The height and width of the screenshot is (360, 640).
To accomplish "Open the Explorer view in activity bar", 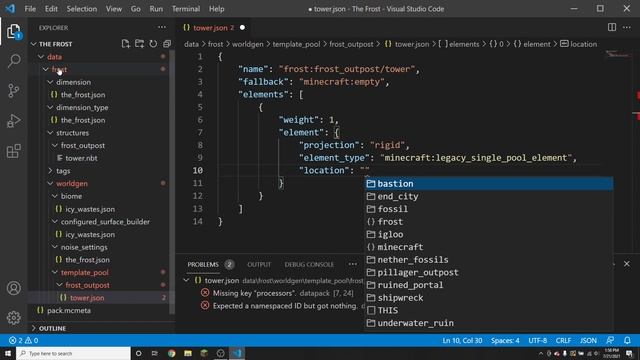I will [13, 31].
